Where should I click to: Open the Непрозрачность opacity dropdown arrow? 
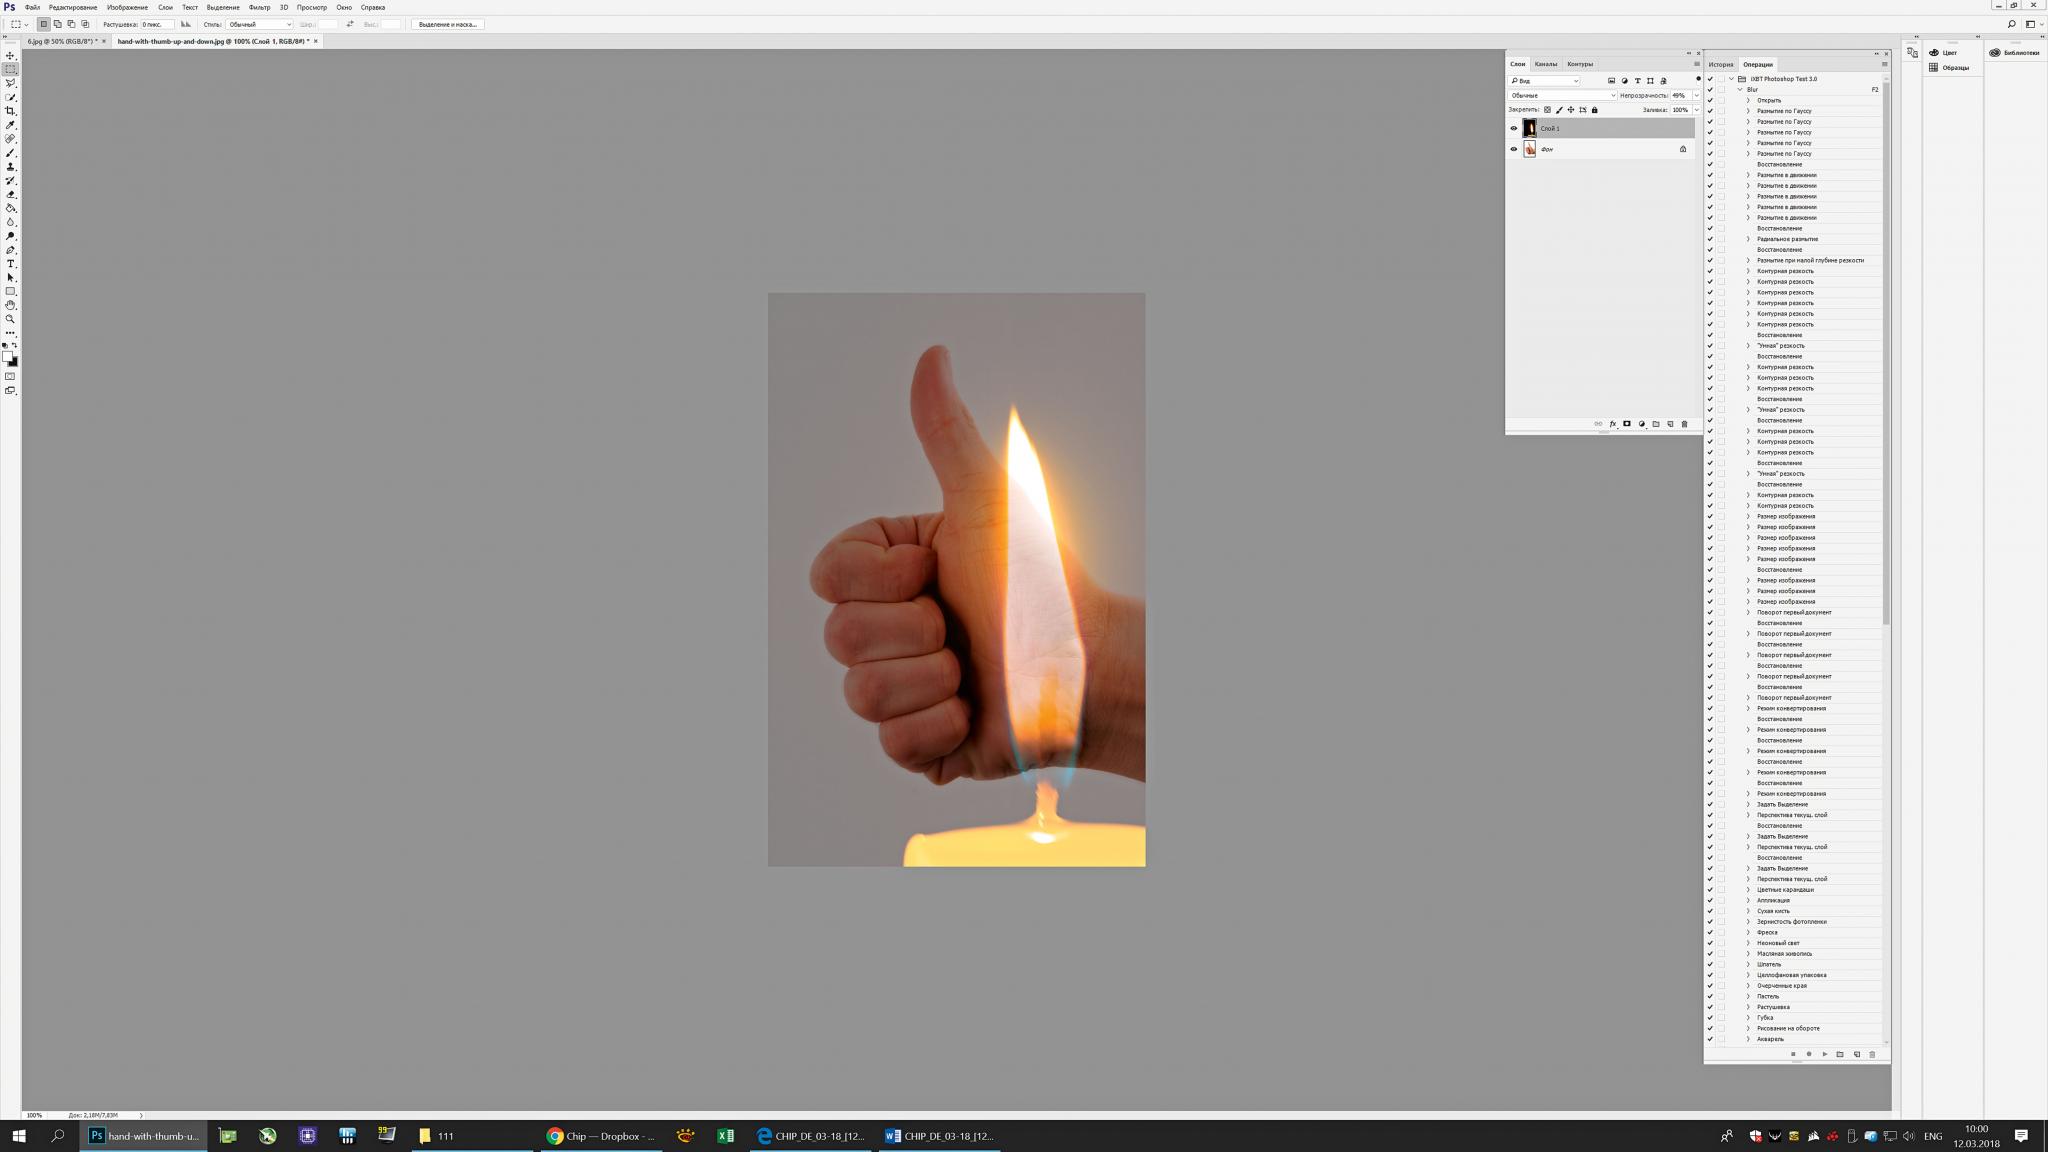click(1696, 95)
